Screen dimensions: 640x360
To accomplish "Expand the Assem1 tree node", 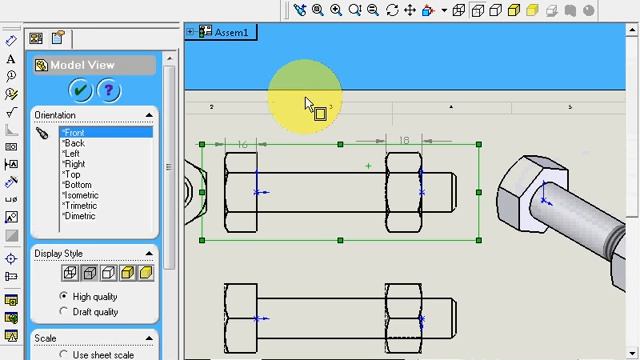I will coord(190,31).
